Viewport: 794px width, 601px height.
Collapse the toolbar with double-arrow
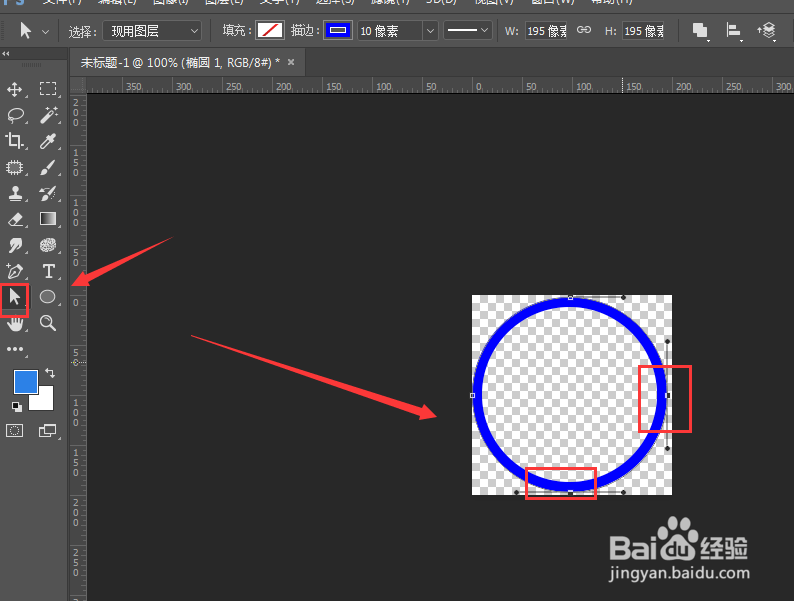coord(6,54)
